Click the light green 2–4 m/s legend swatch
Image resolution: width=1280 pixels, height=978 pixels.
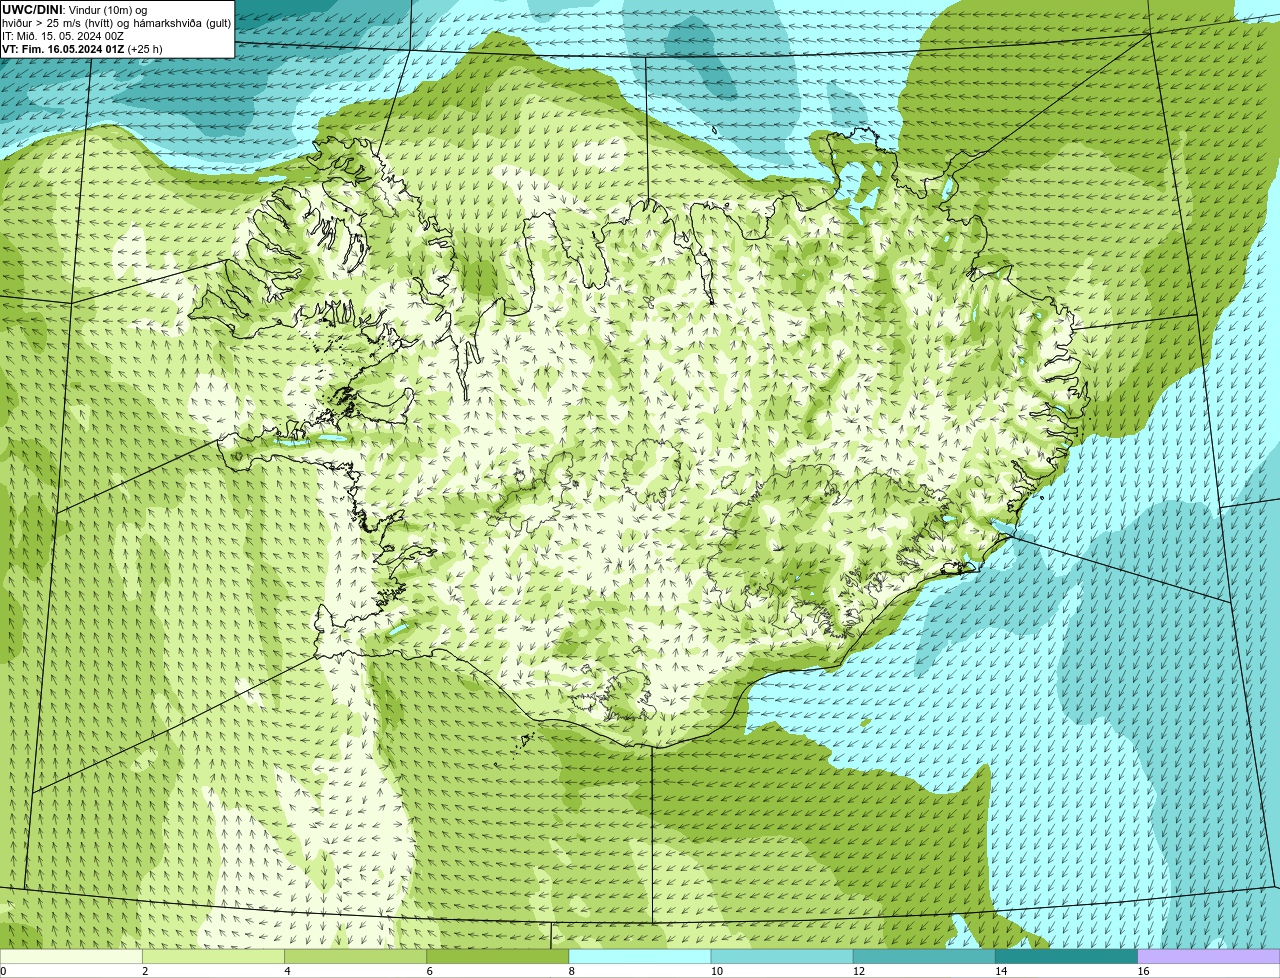(x=214, y=956)
